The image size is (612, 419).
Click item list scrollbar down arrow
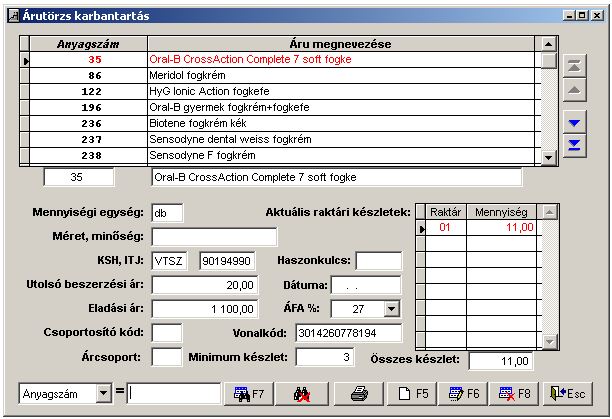tap(548, 158)
